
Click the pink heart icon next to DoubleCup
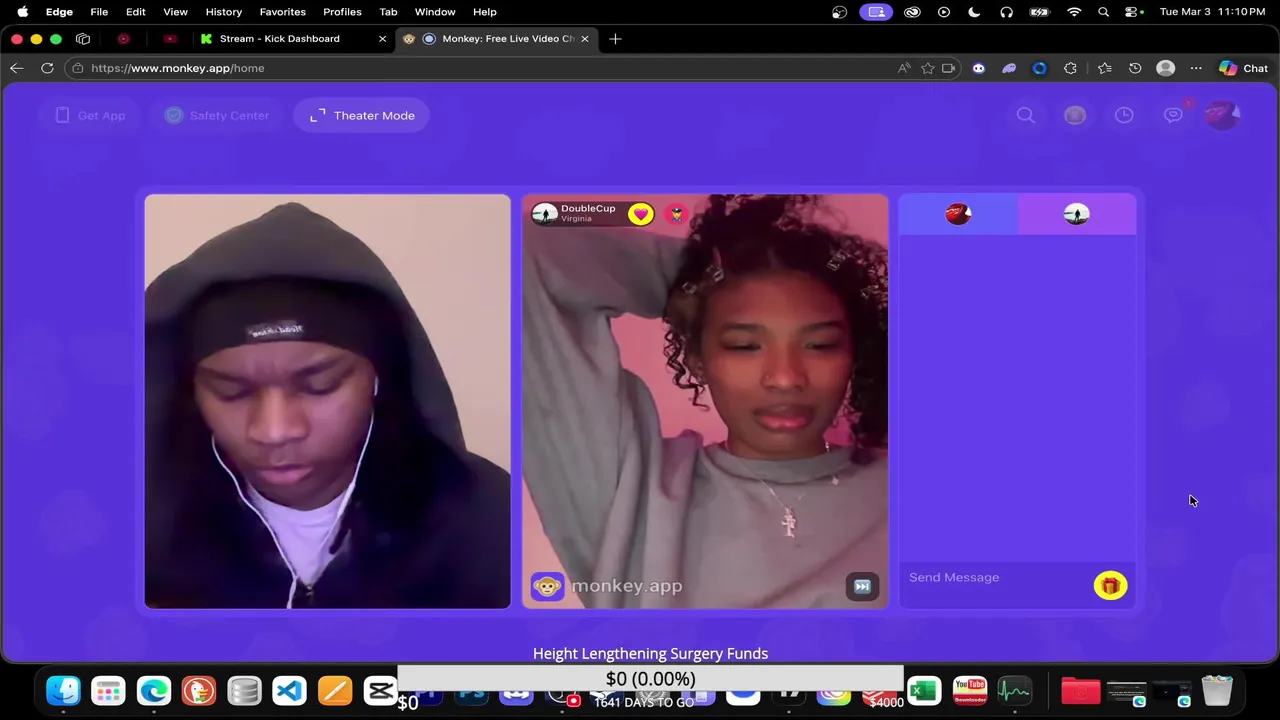coord(640,214)
